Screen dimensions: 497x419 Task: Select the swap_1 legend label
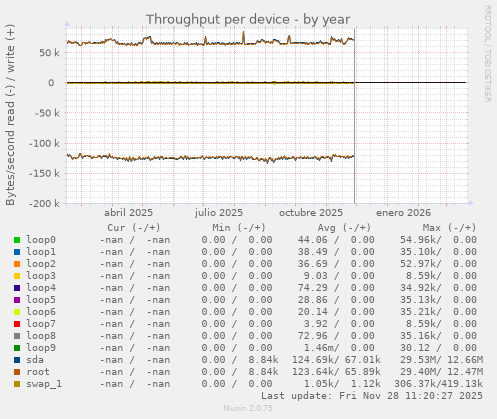(44, 384)
